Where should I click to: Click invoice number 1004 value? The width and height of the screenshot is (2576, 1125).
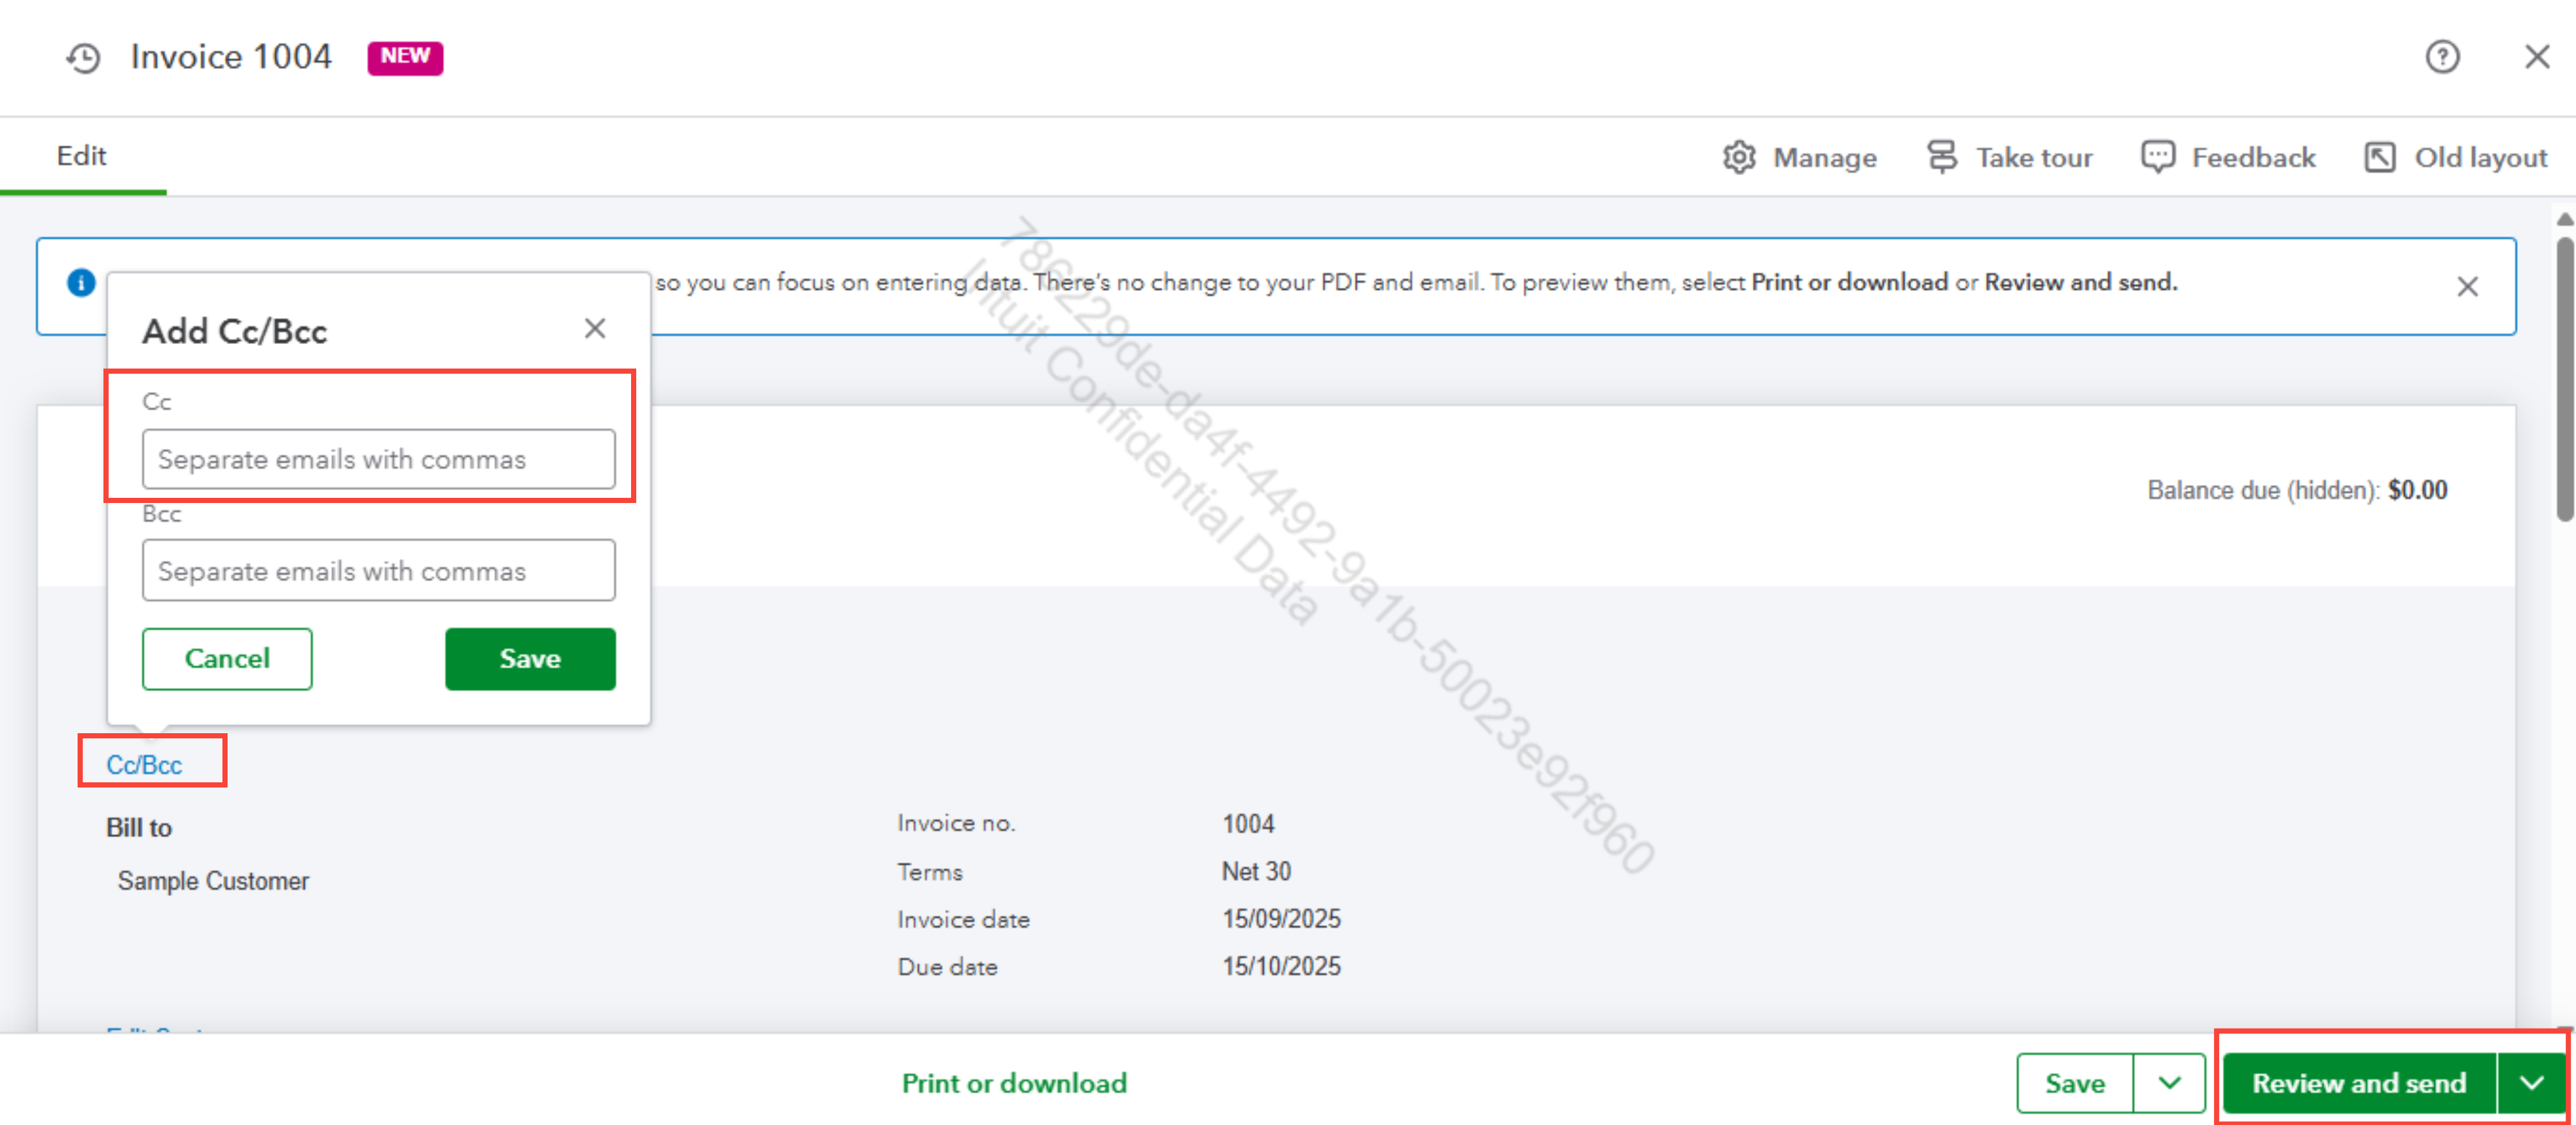(1248, 824)
